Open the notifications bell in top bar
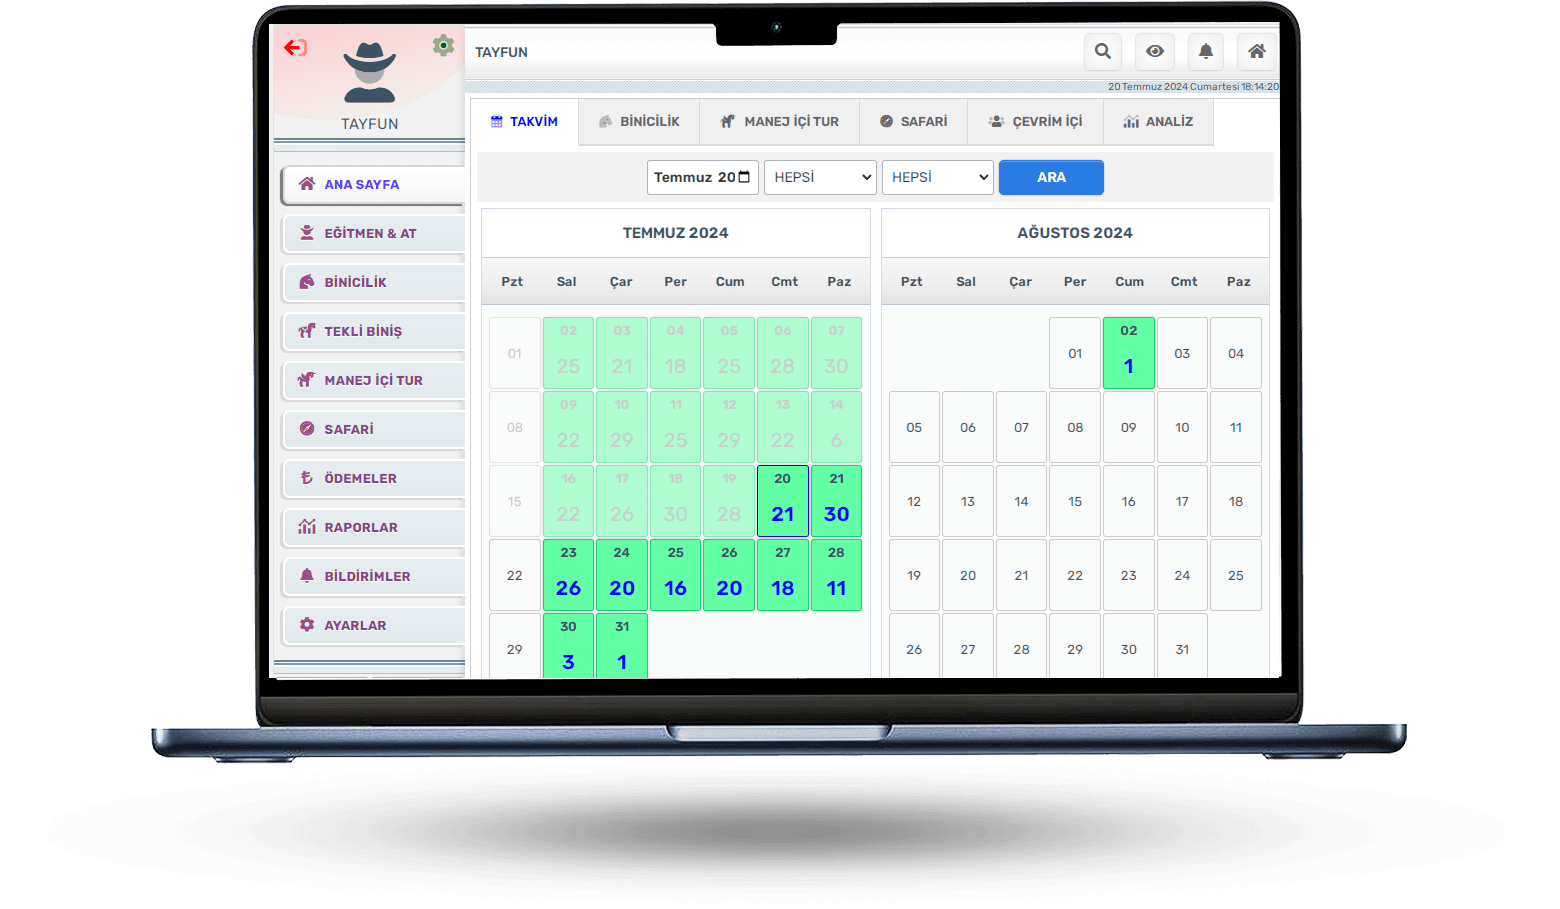This screenshot has width=1560, height=909. (1206, 51)
